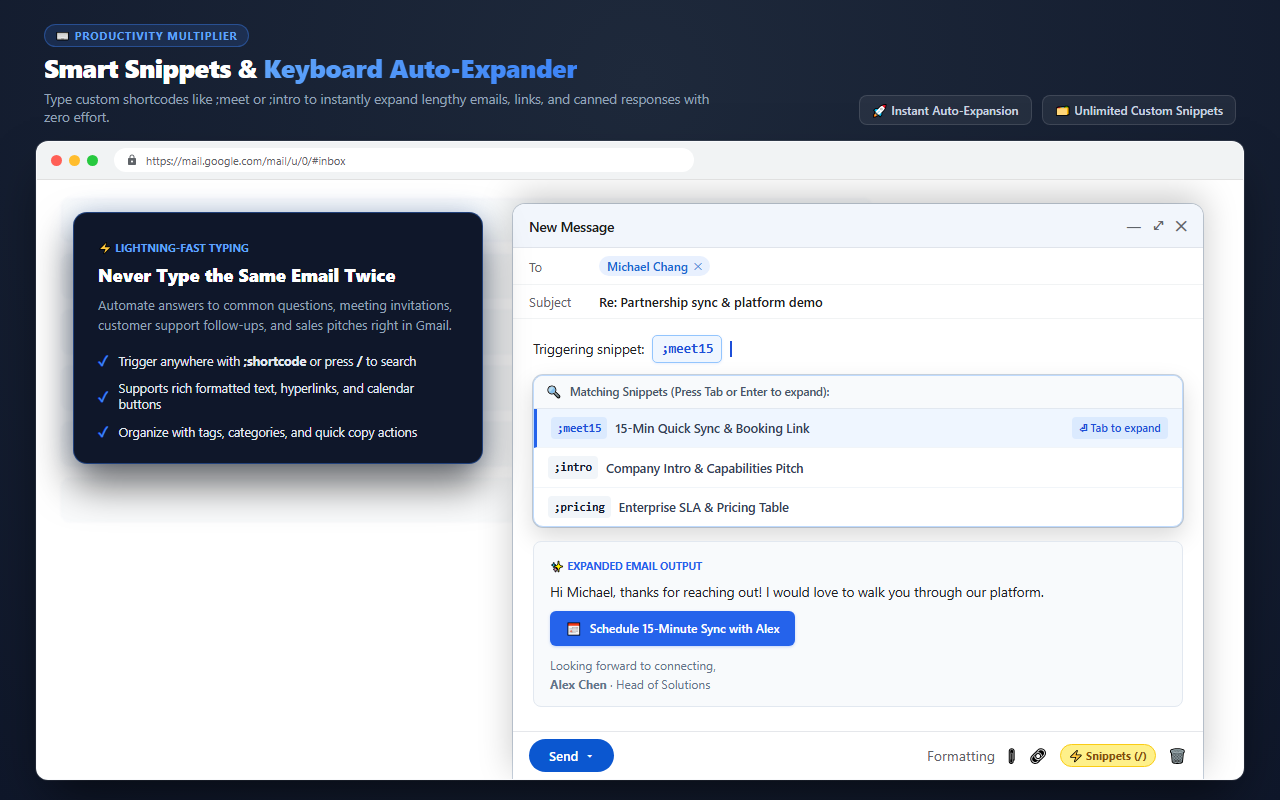Click the checkmark beside Trigger anywhere
The width and height of the screenshot is (1280, 800).
(x=103, y=362)
